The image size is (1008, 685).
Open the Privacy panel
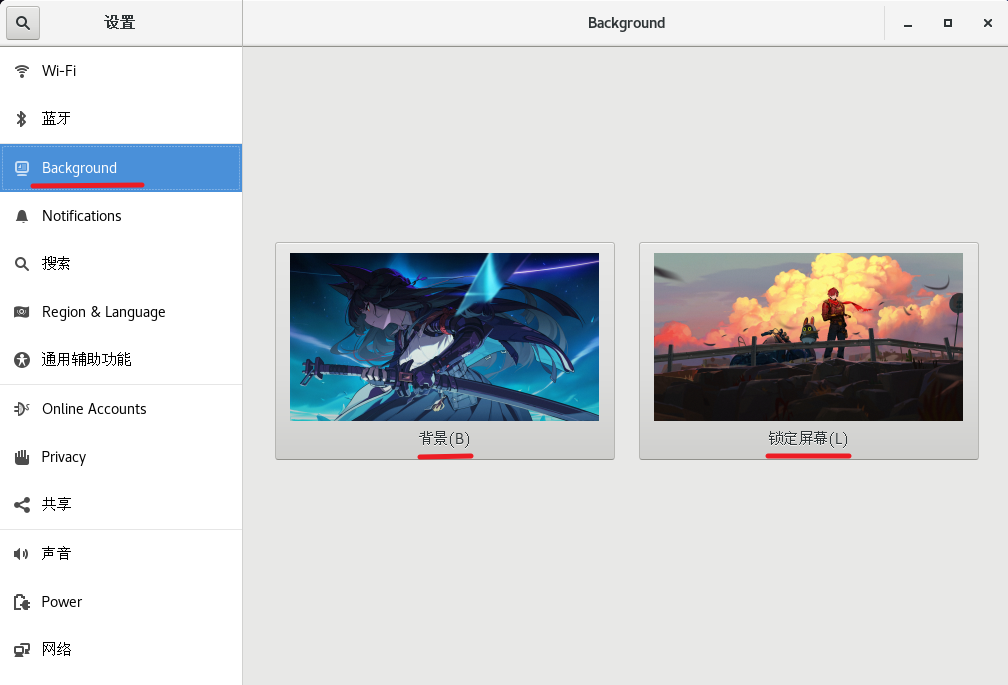point(121,457)
